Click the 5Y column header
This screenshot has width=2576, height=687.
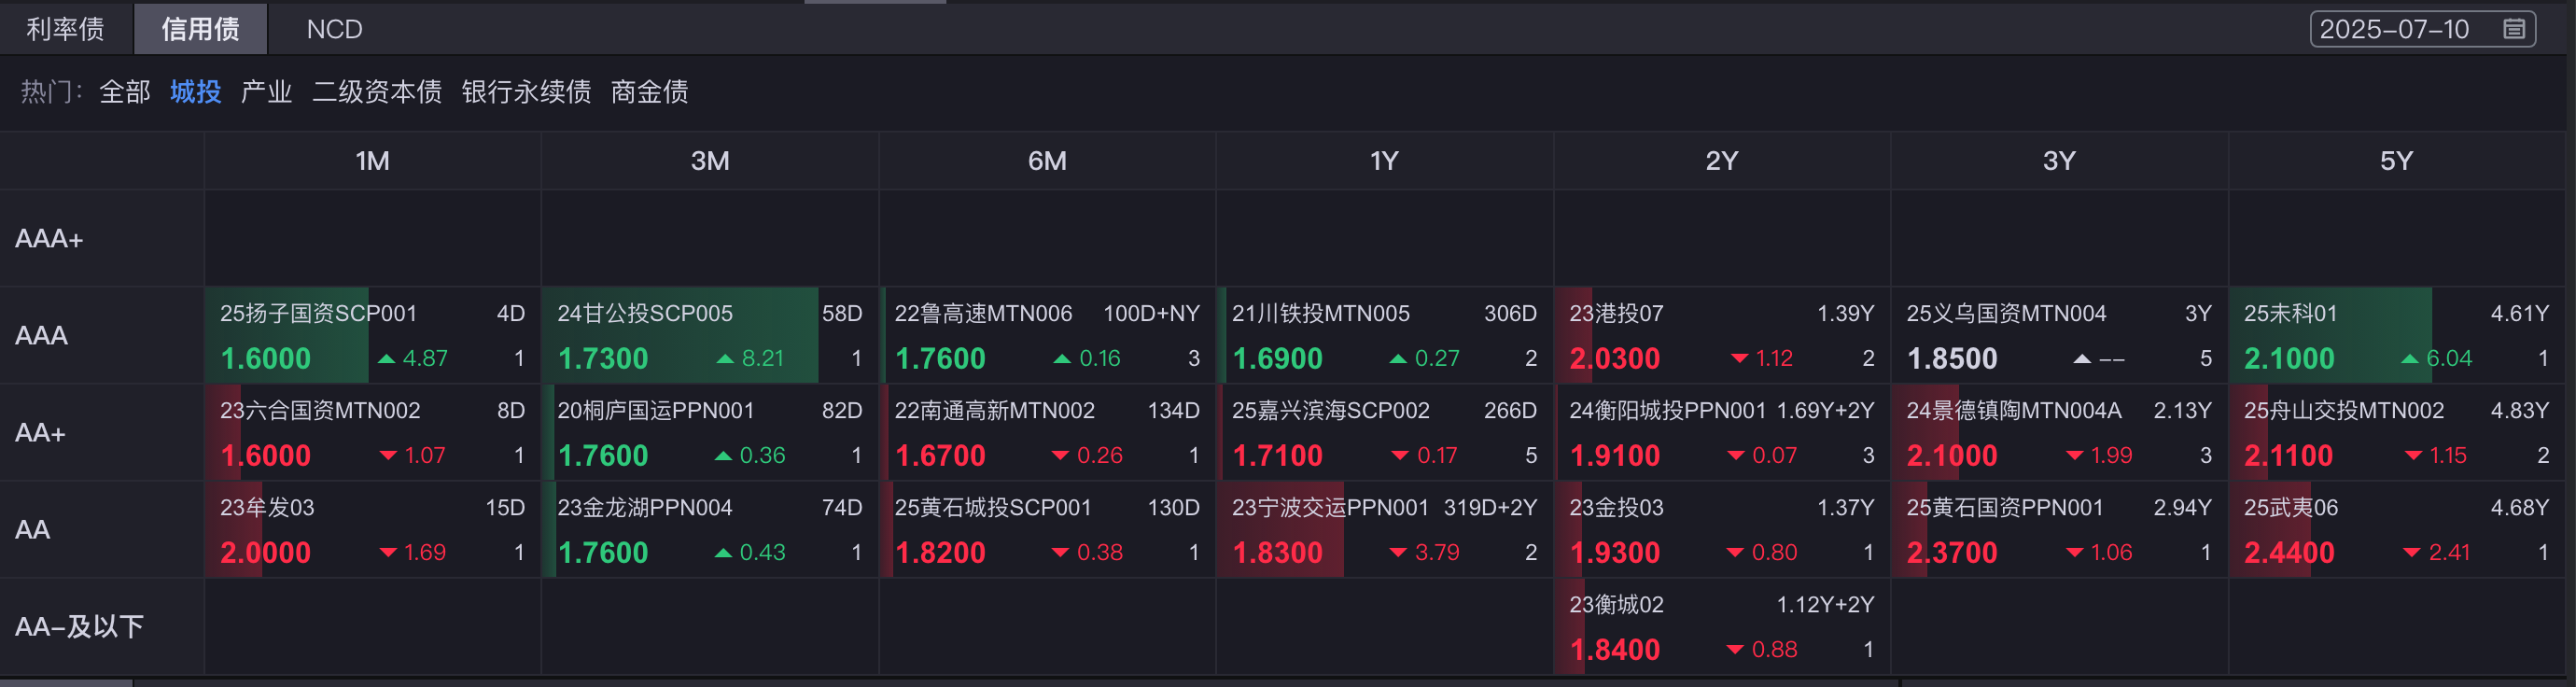pyautogui.click(x=2397, y=161)
